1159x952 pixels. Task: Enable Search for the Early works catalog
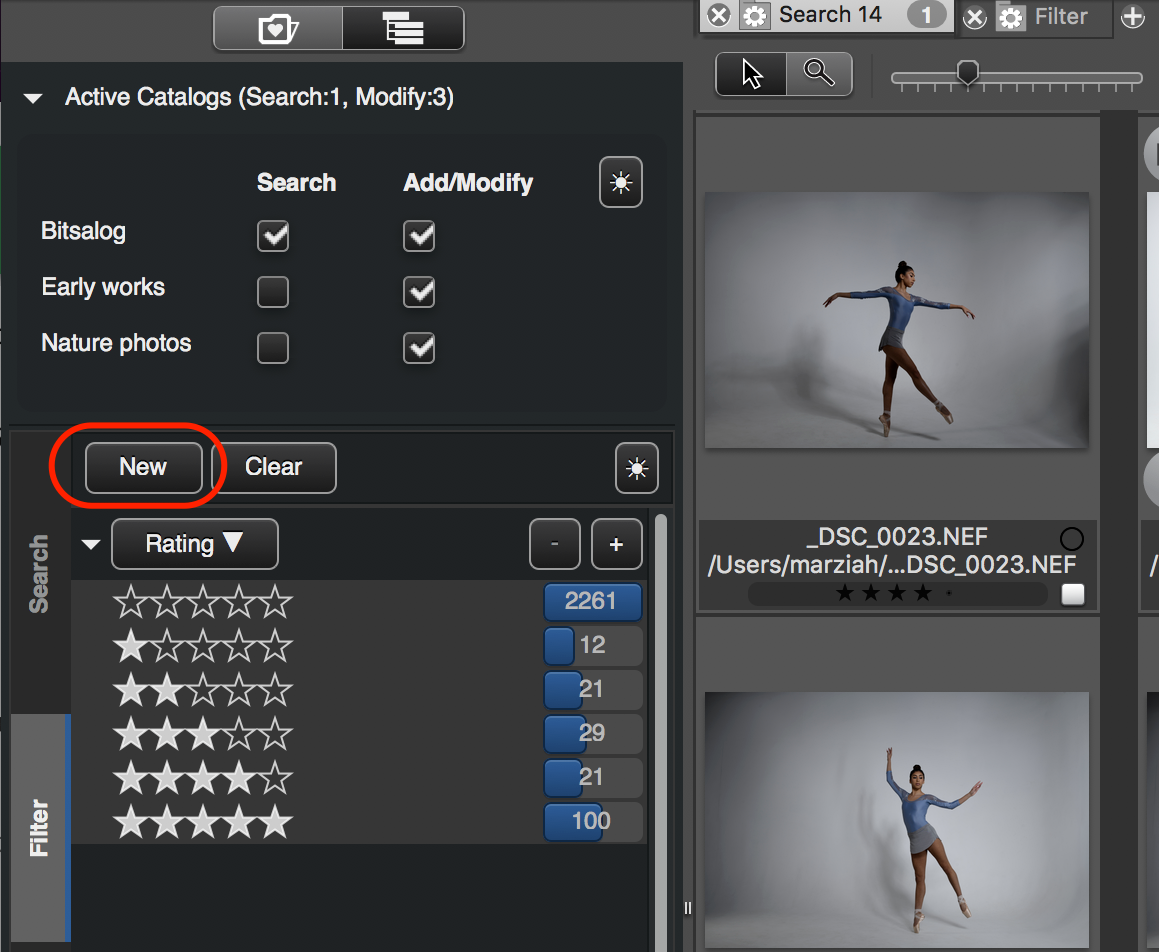click(x=273, y=292)
